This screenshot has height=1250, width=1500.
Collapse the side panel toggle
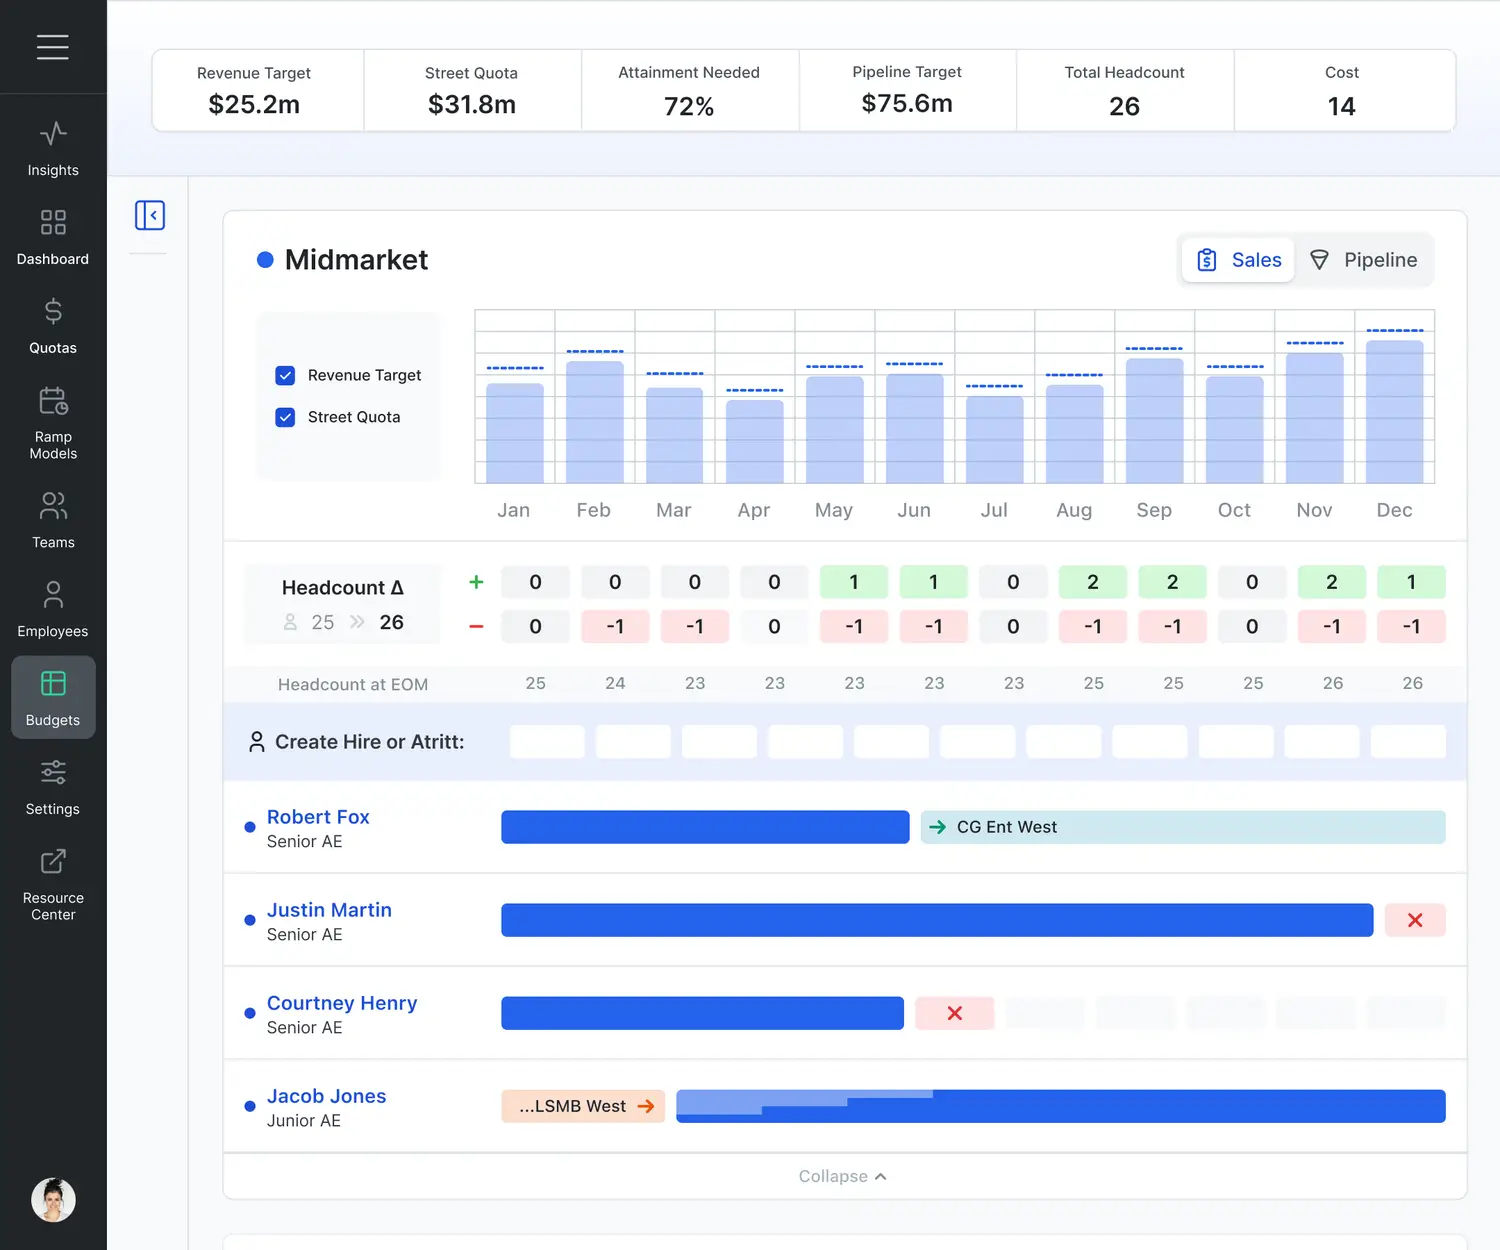(150, 215)
